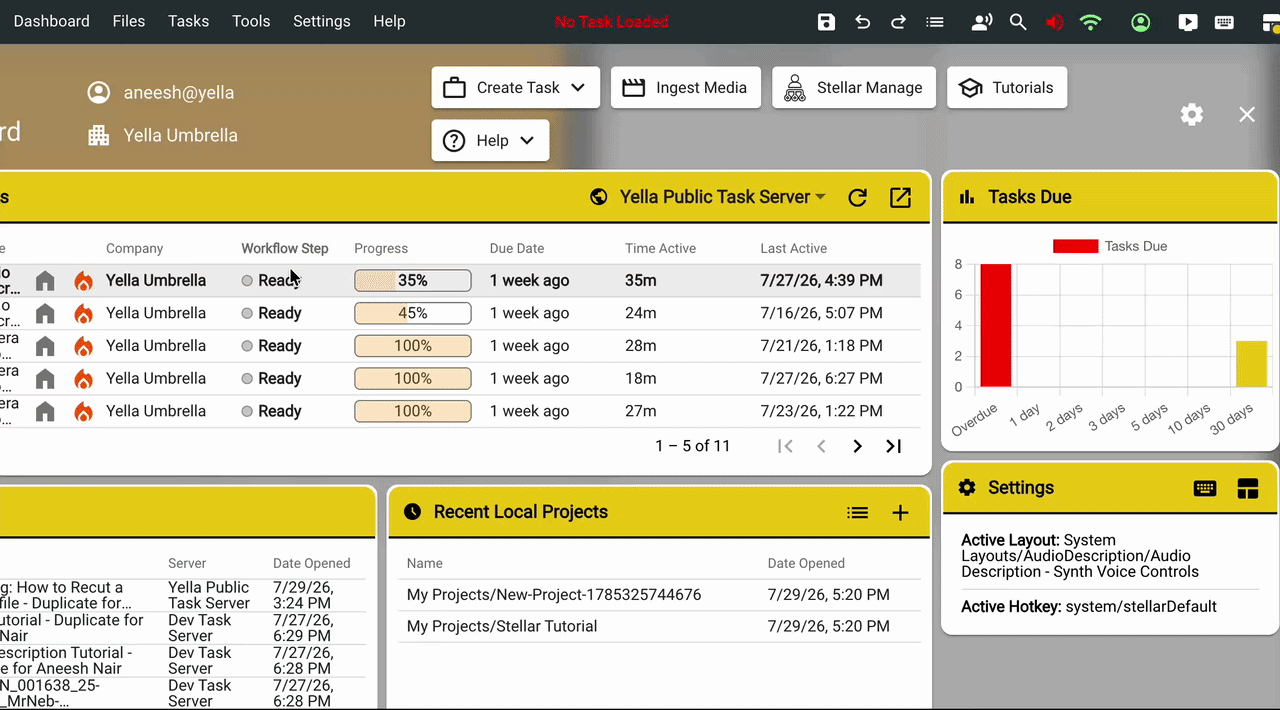Open the Tutorials button
Viewport: 1280px width, 710px height.
(1007, 87)
